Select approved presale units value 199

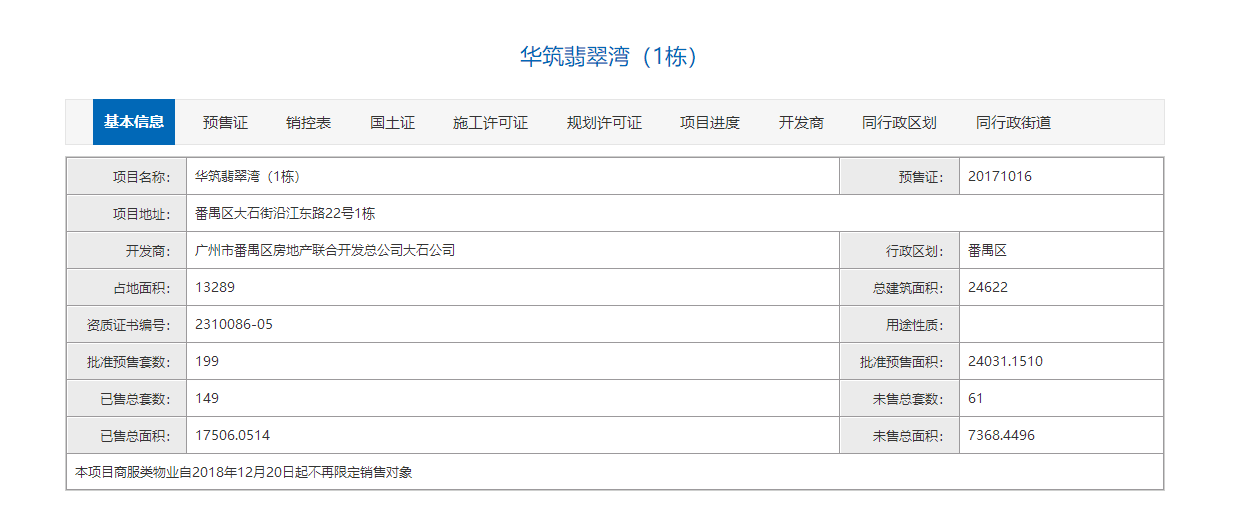point(207,361)
